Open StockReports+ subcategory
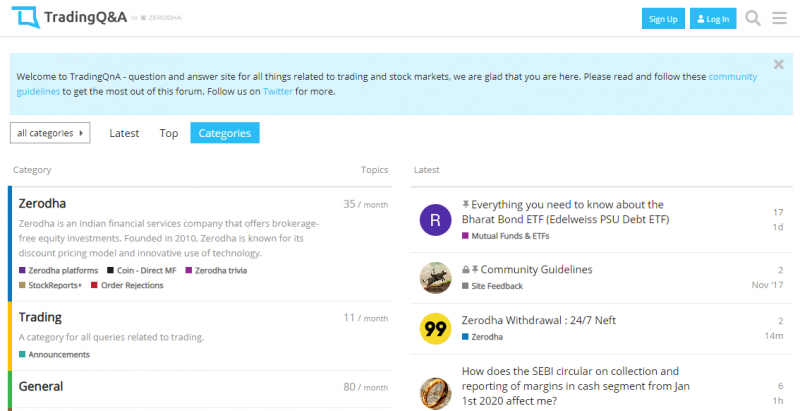The width and height of the screenshot is (800, 411). point(51,285)
